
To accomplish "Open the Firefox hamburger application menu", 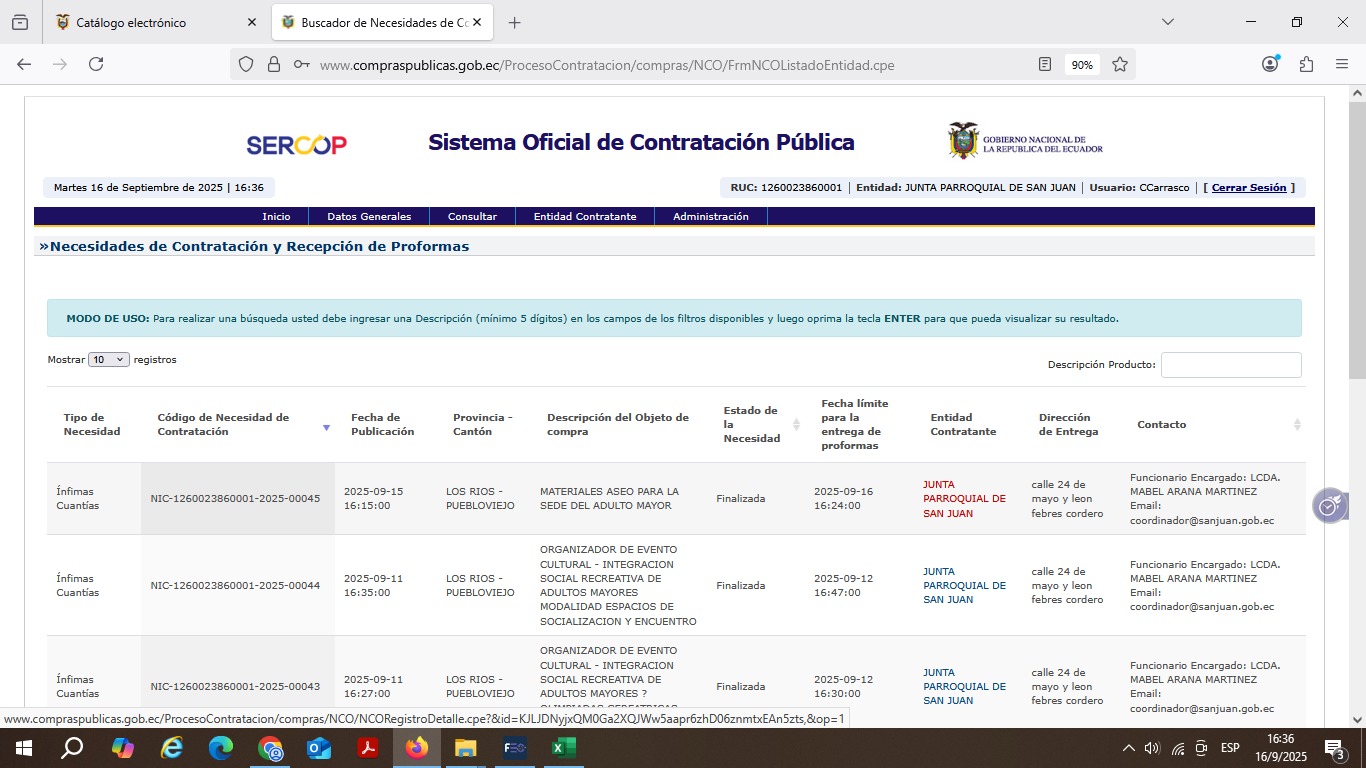I will (1342, 64).
